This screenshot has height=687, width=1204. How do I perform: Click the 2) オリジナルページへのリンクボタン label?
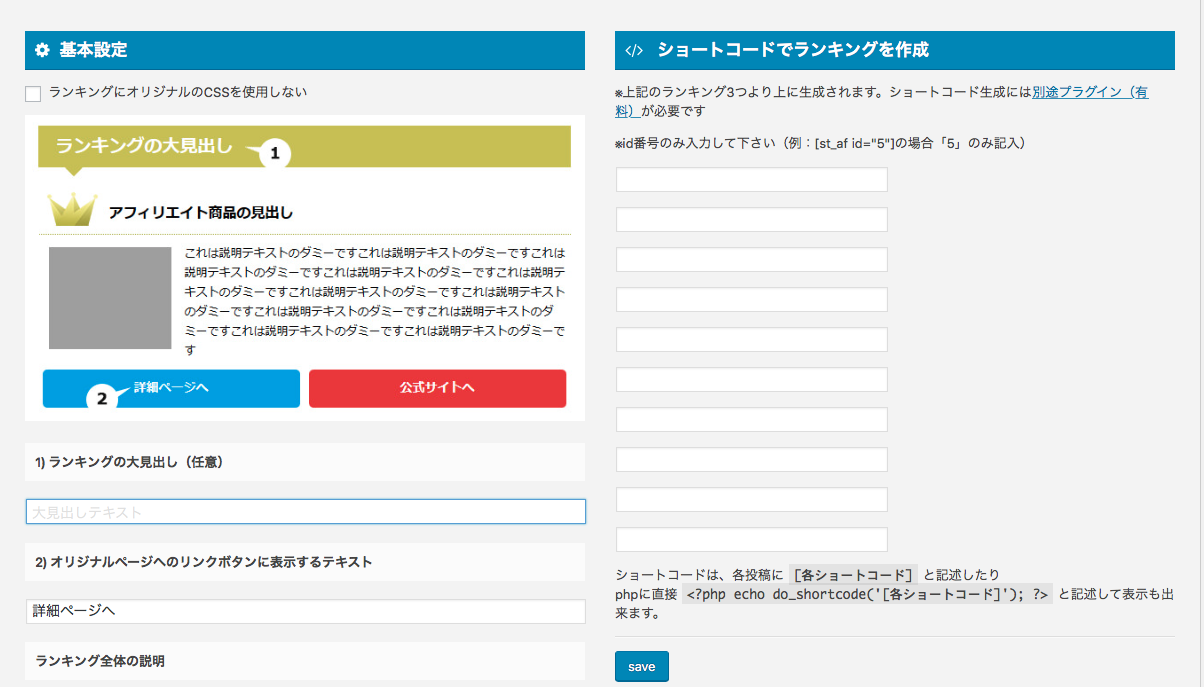click(204, 562)
